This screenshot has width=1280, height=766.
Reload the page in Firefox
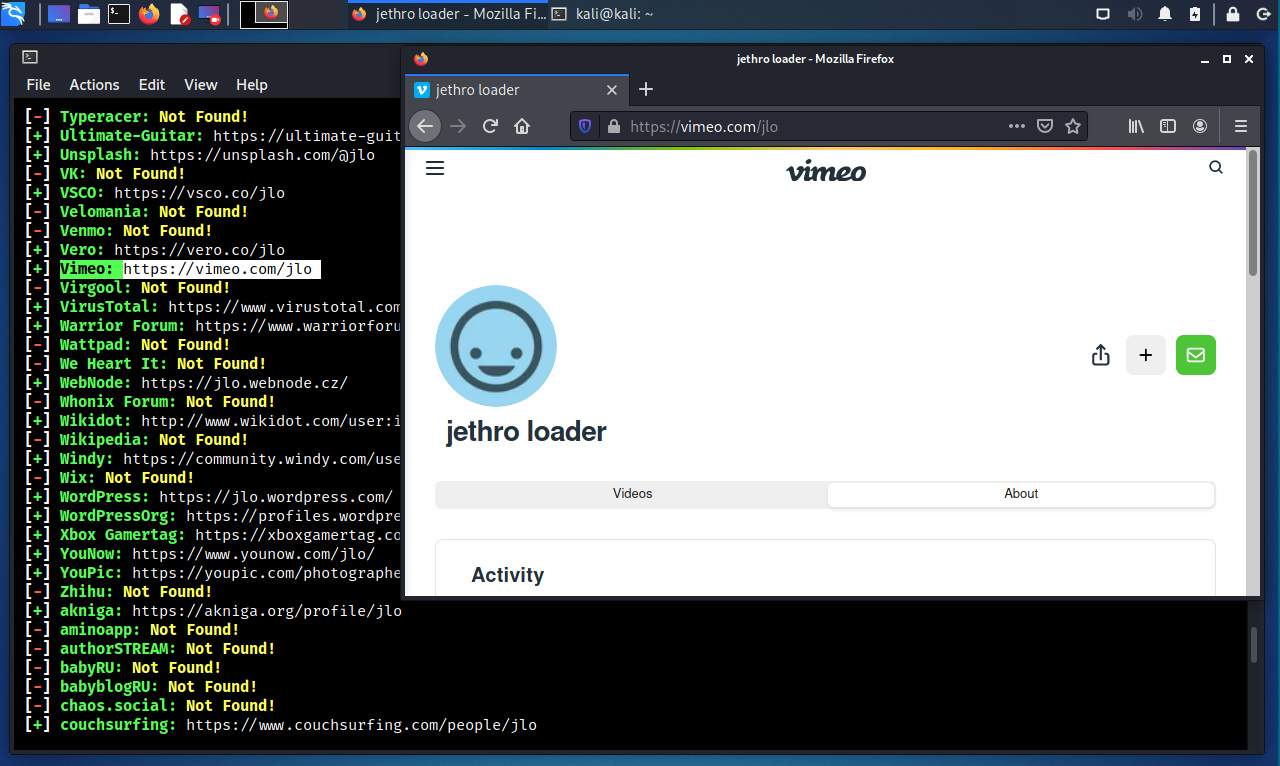(x=490, y=126)
